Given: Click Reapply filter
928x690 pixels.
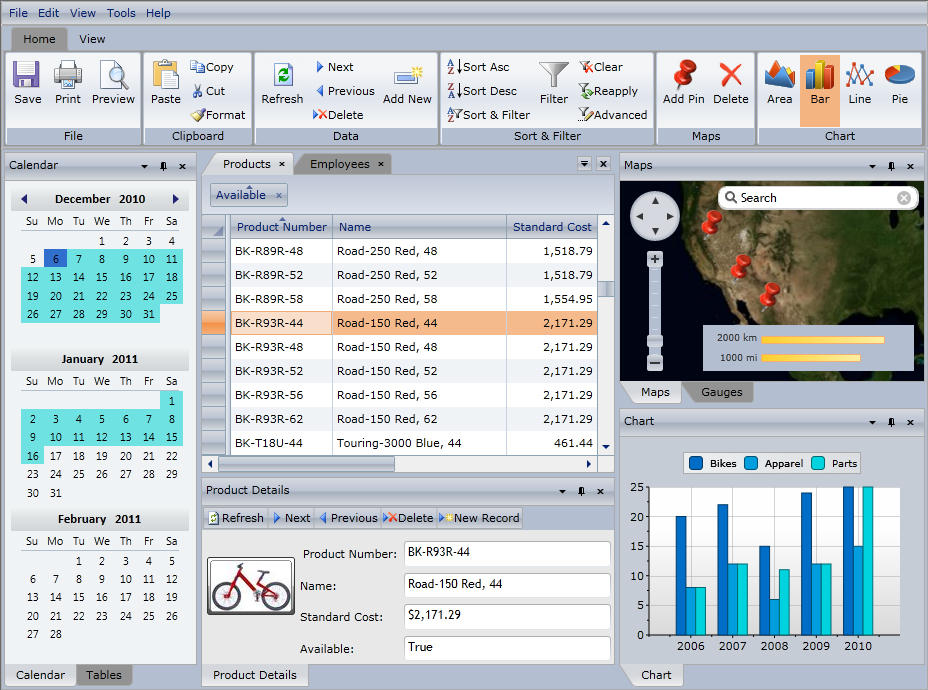Looking at the screenshot, I should [608, 91].
